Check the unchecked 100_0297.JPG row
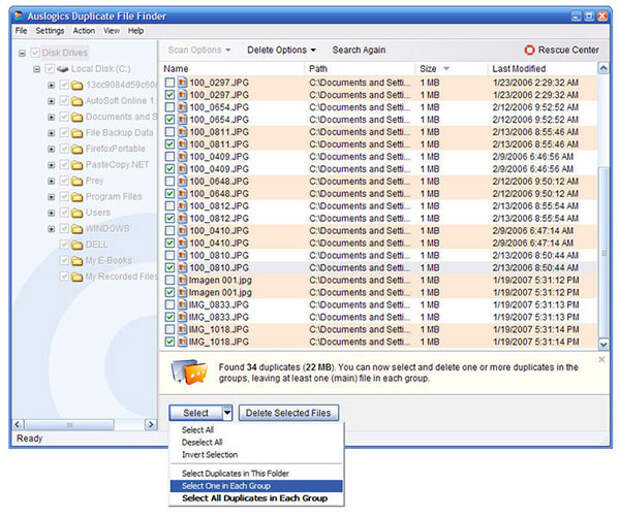Image resolution: width=620 pixels, height=517 pixels. point(170,83)
